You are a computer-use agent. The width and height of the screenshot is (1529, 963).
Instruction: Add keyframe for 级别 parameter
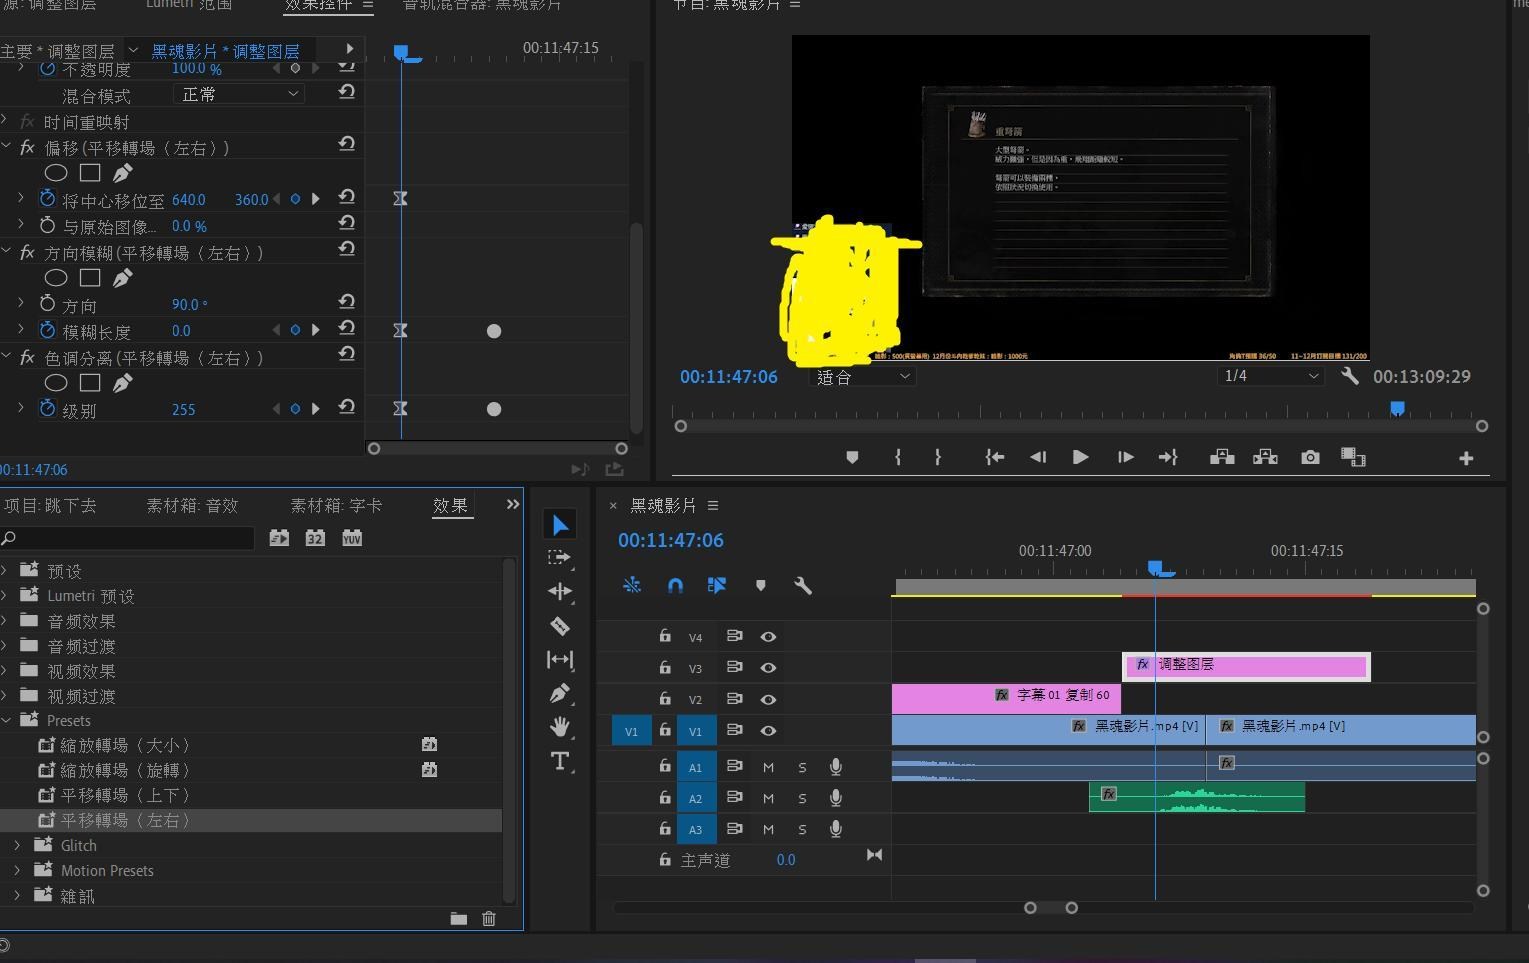295,409
